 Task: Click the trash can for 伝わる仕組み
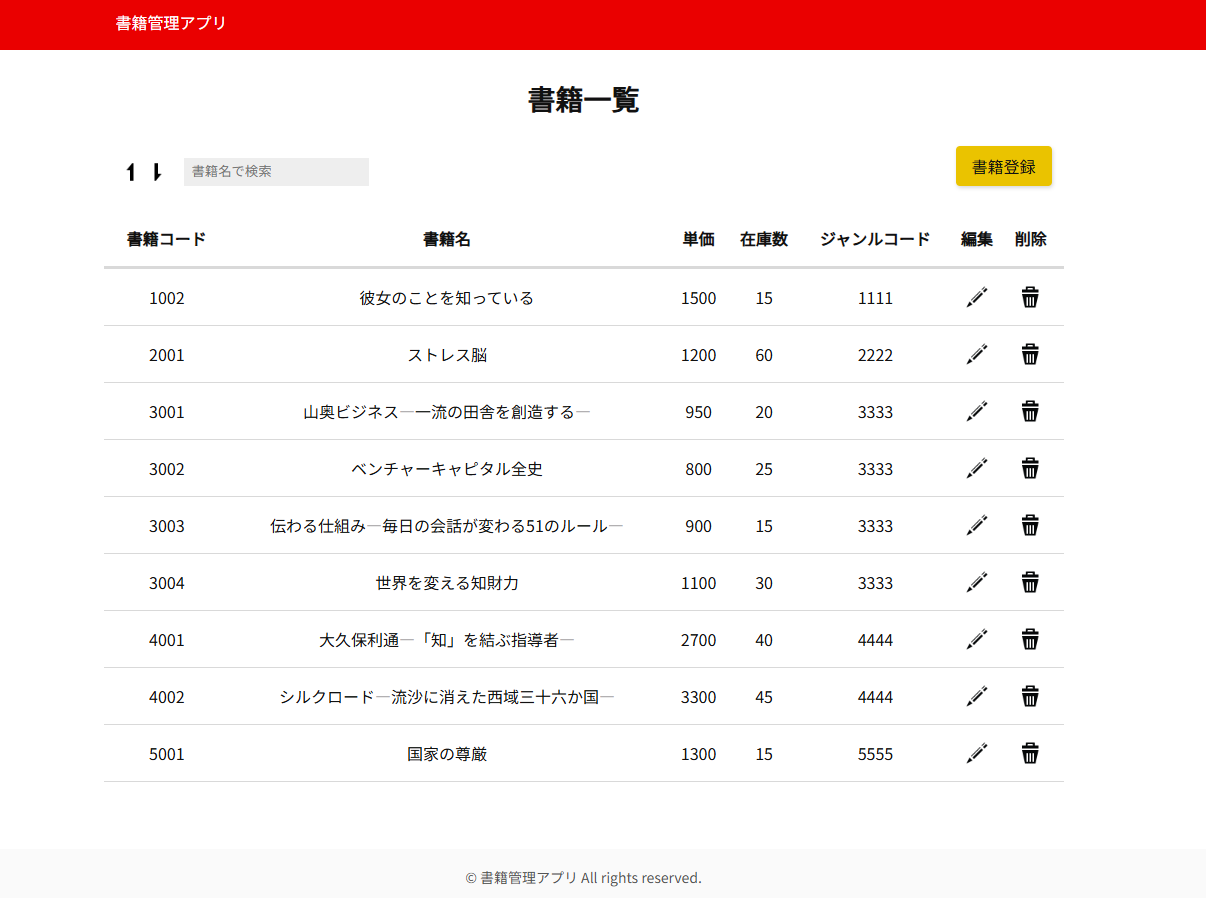(x=1030, y=525)
